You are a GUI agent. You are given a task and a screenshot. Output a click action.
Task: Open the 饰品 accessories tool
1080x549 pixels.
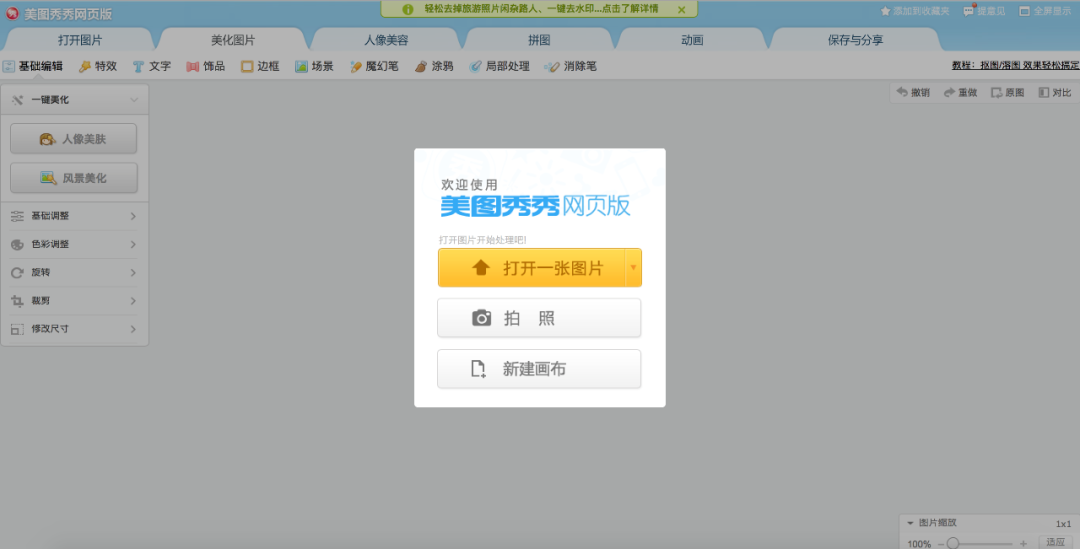pos(206,66)
